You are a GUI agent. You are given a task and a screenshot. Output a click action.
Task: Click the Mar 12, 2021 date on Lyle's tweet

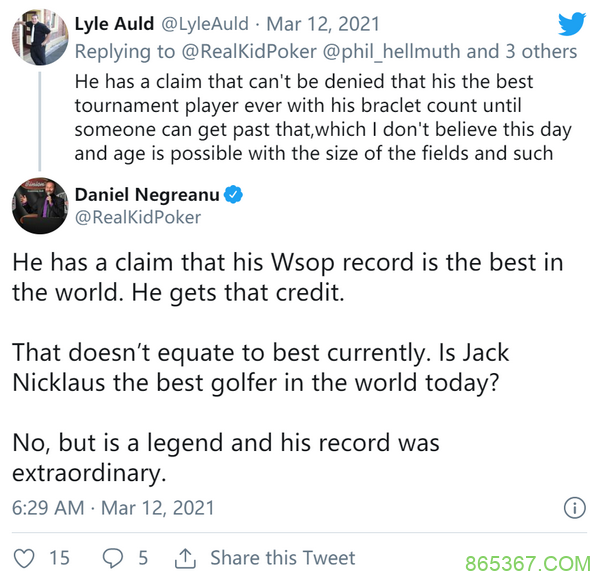(x=323, y=24)
